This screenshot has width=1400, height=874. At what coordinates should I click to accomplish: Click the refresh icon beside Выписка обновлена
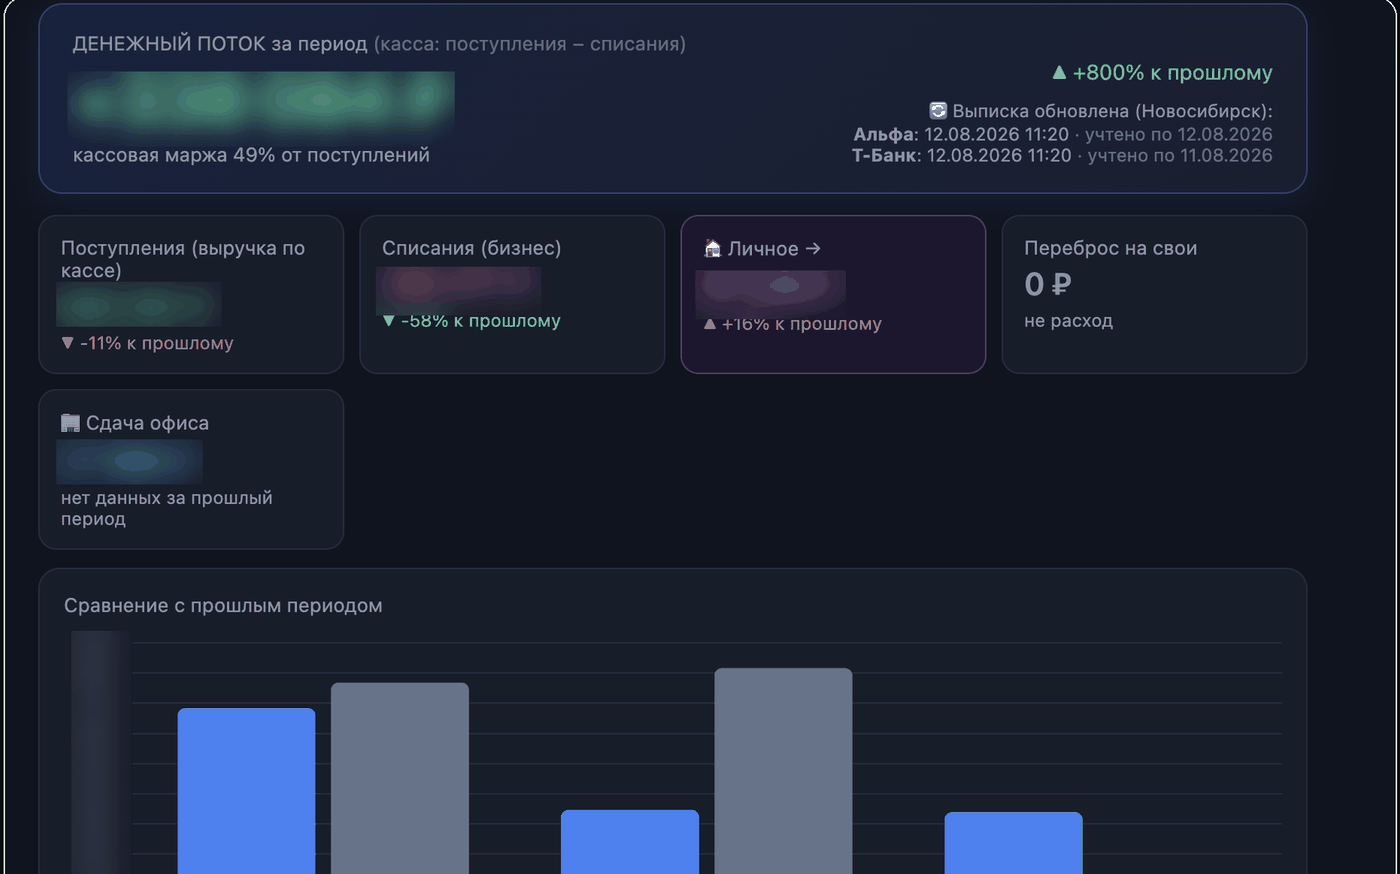point(938,111)
